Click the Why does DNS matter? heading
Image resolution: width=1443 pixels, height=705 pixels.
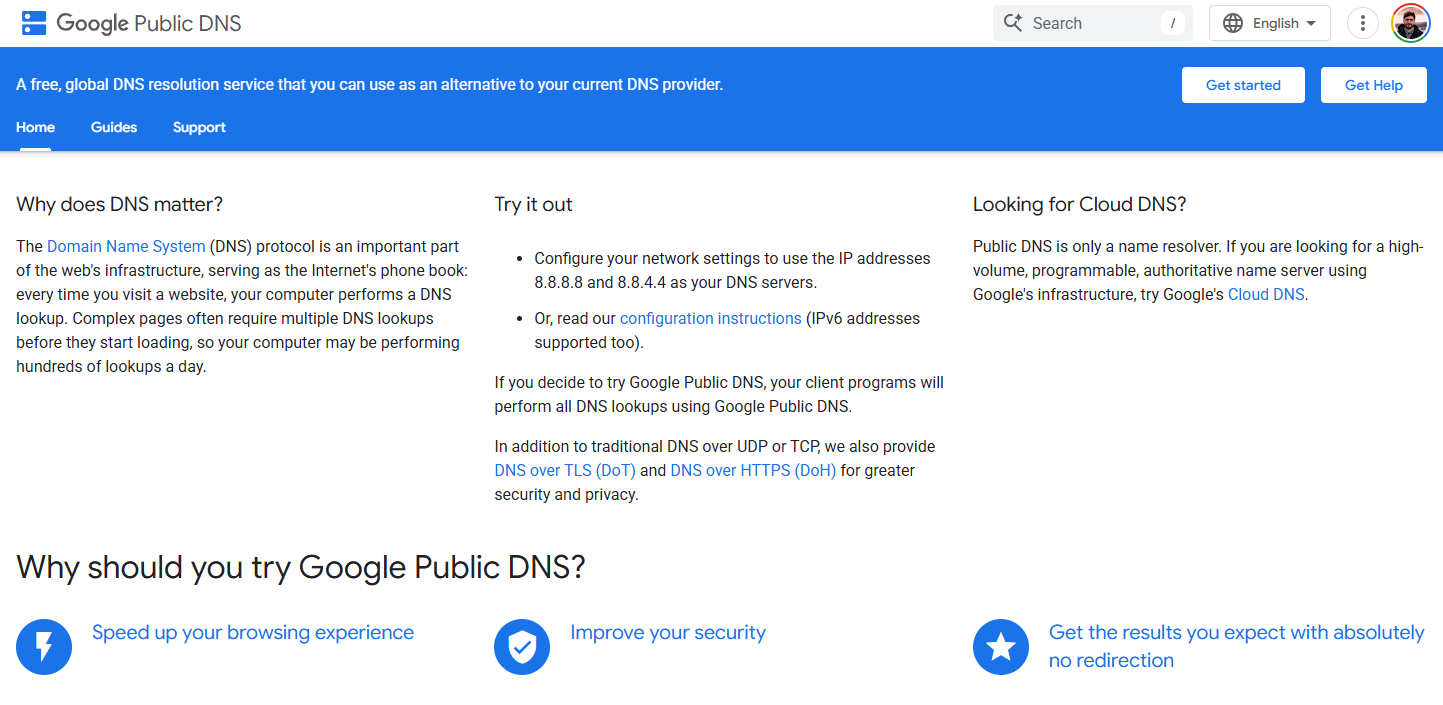(120, 204)
